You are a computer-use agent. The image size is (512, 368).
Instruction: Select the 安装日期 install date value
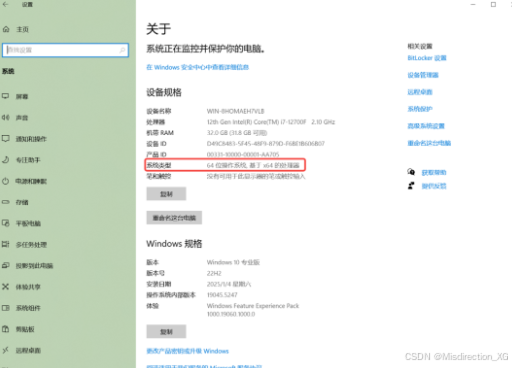tap(229, 284)
